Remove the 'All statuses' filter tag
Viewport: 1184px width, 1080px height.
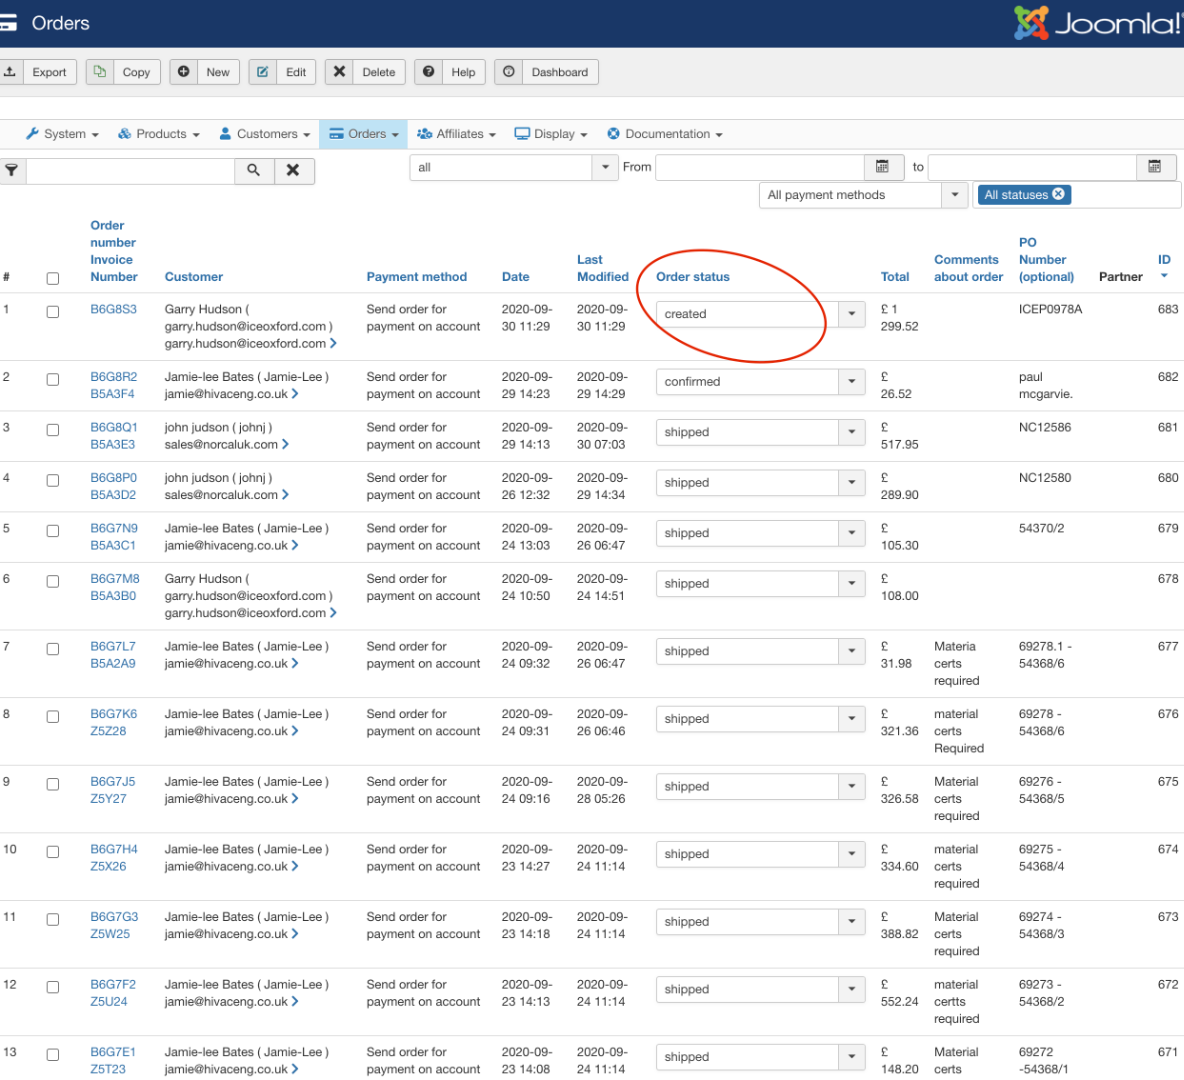[x=1059, y=194]
